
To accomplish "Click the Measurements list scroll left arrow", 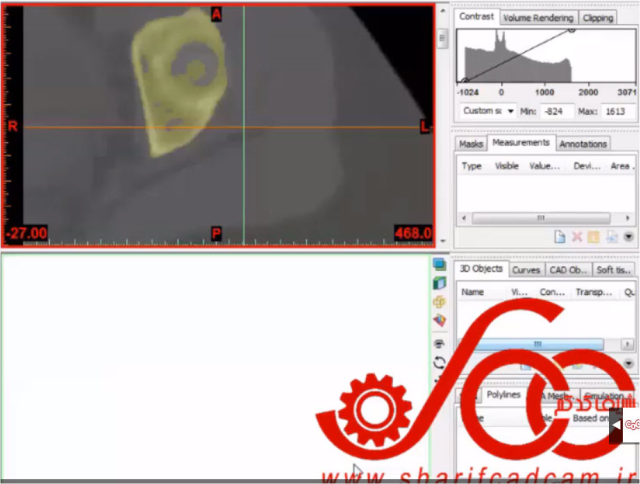I will click(x=464, y=218).
